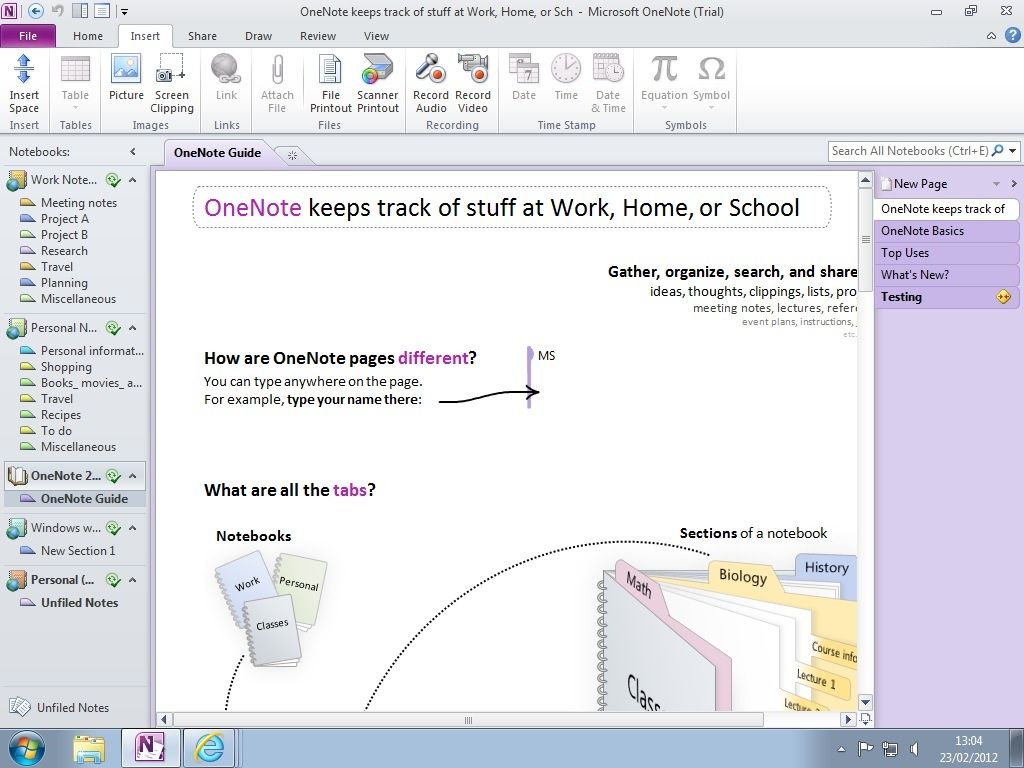Insert a Scanner Printout
The height and width of the screenshot is (768, 1024).
coord(377,84)
